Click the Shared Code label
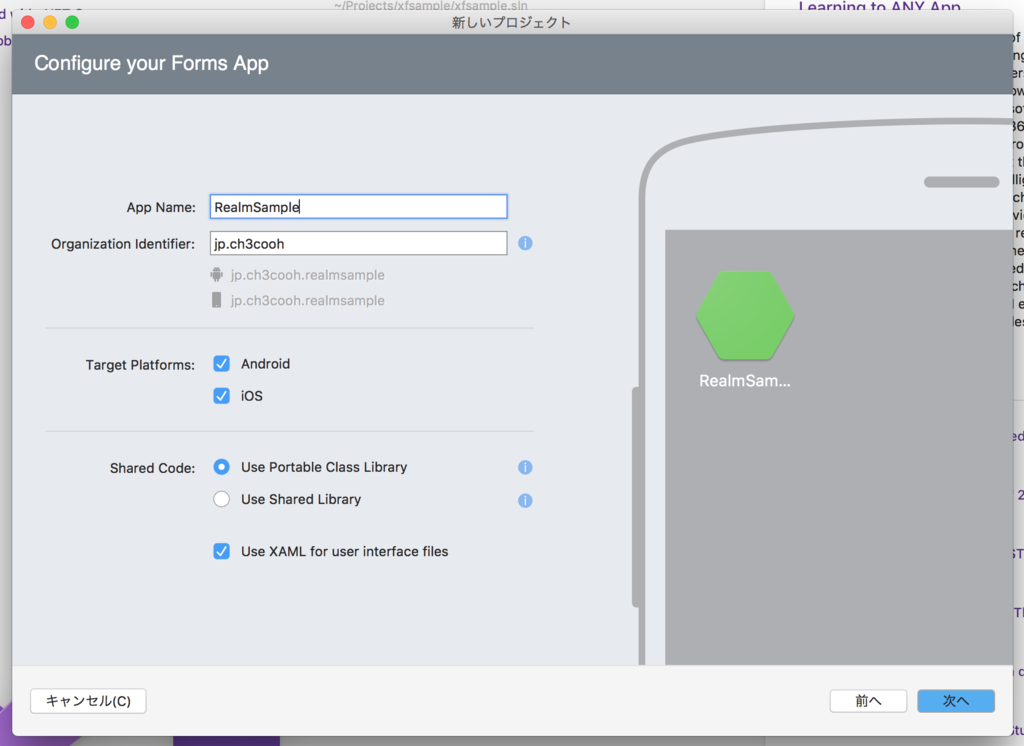 (153, 468)
